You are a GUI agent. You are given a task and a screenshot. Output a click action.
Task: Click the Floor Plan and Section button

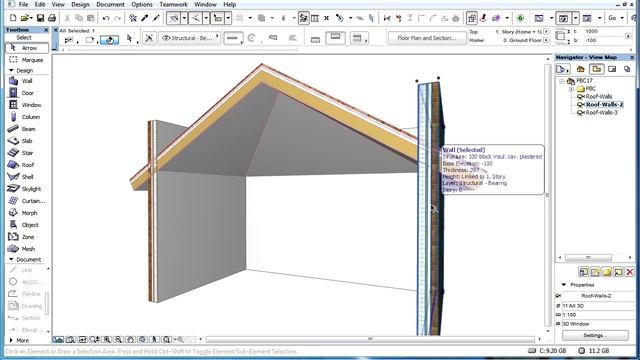427,38
